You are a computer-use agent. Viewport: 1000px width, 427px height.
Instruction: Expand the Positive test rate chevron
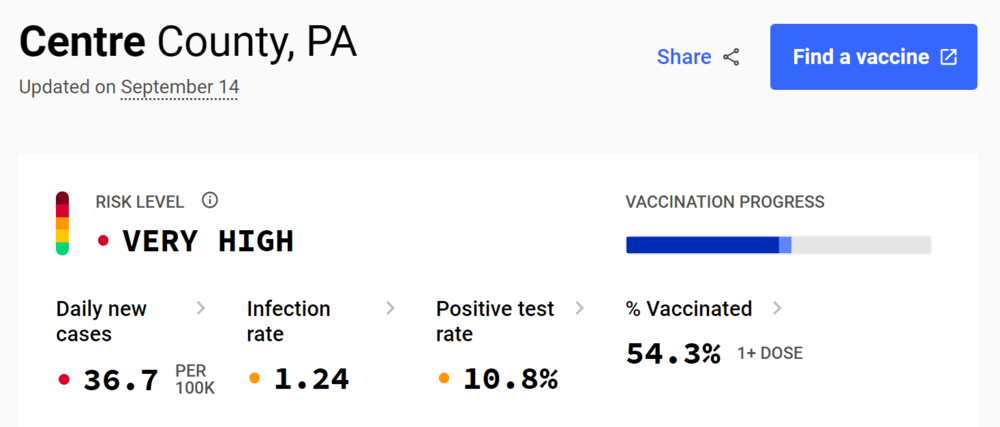click(x=580, y=308)
